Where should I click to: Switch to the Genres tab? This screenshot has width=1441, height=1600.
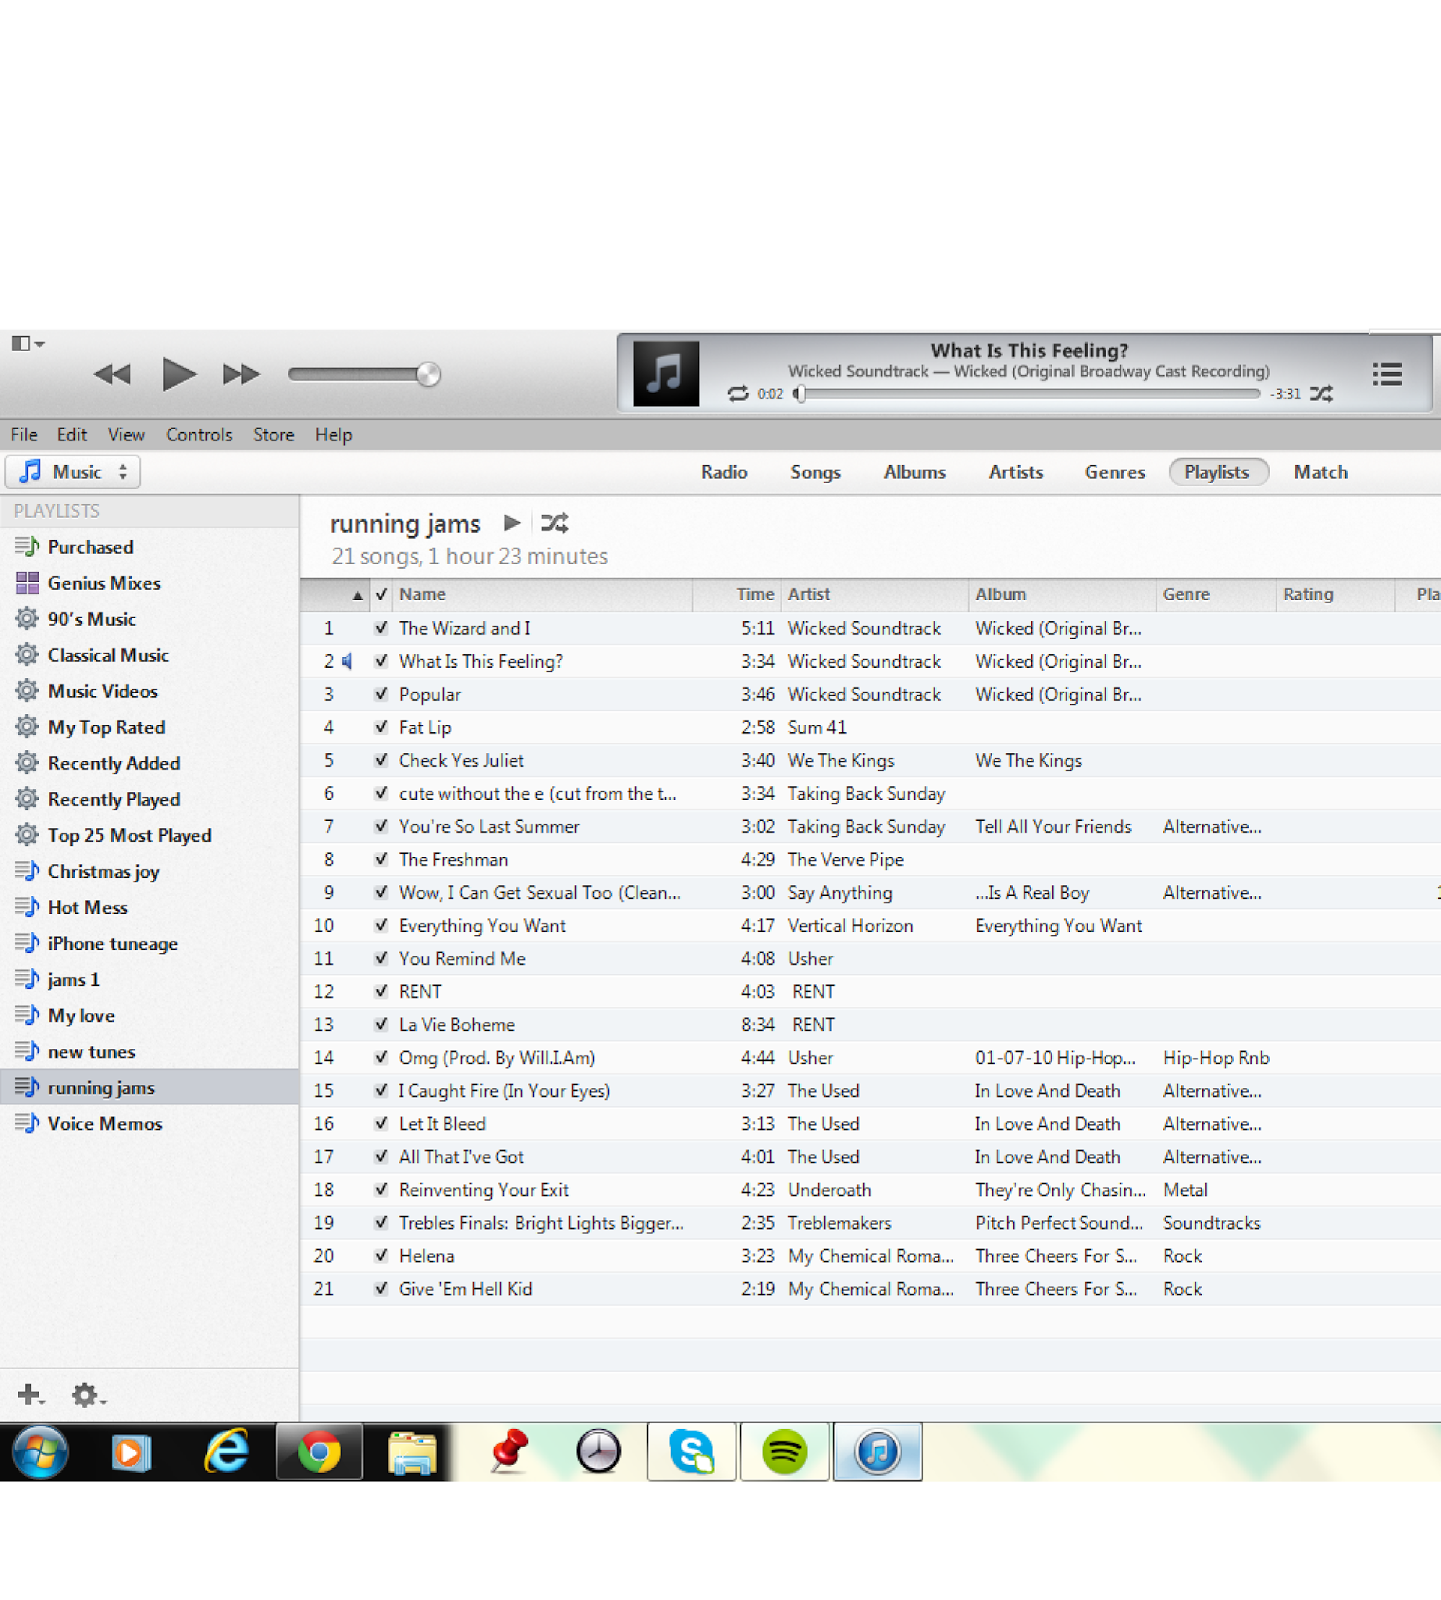[x=1115, y=472]
